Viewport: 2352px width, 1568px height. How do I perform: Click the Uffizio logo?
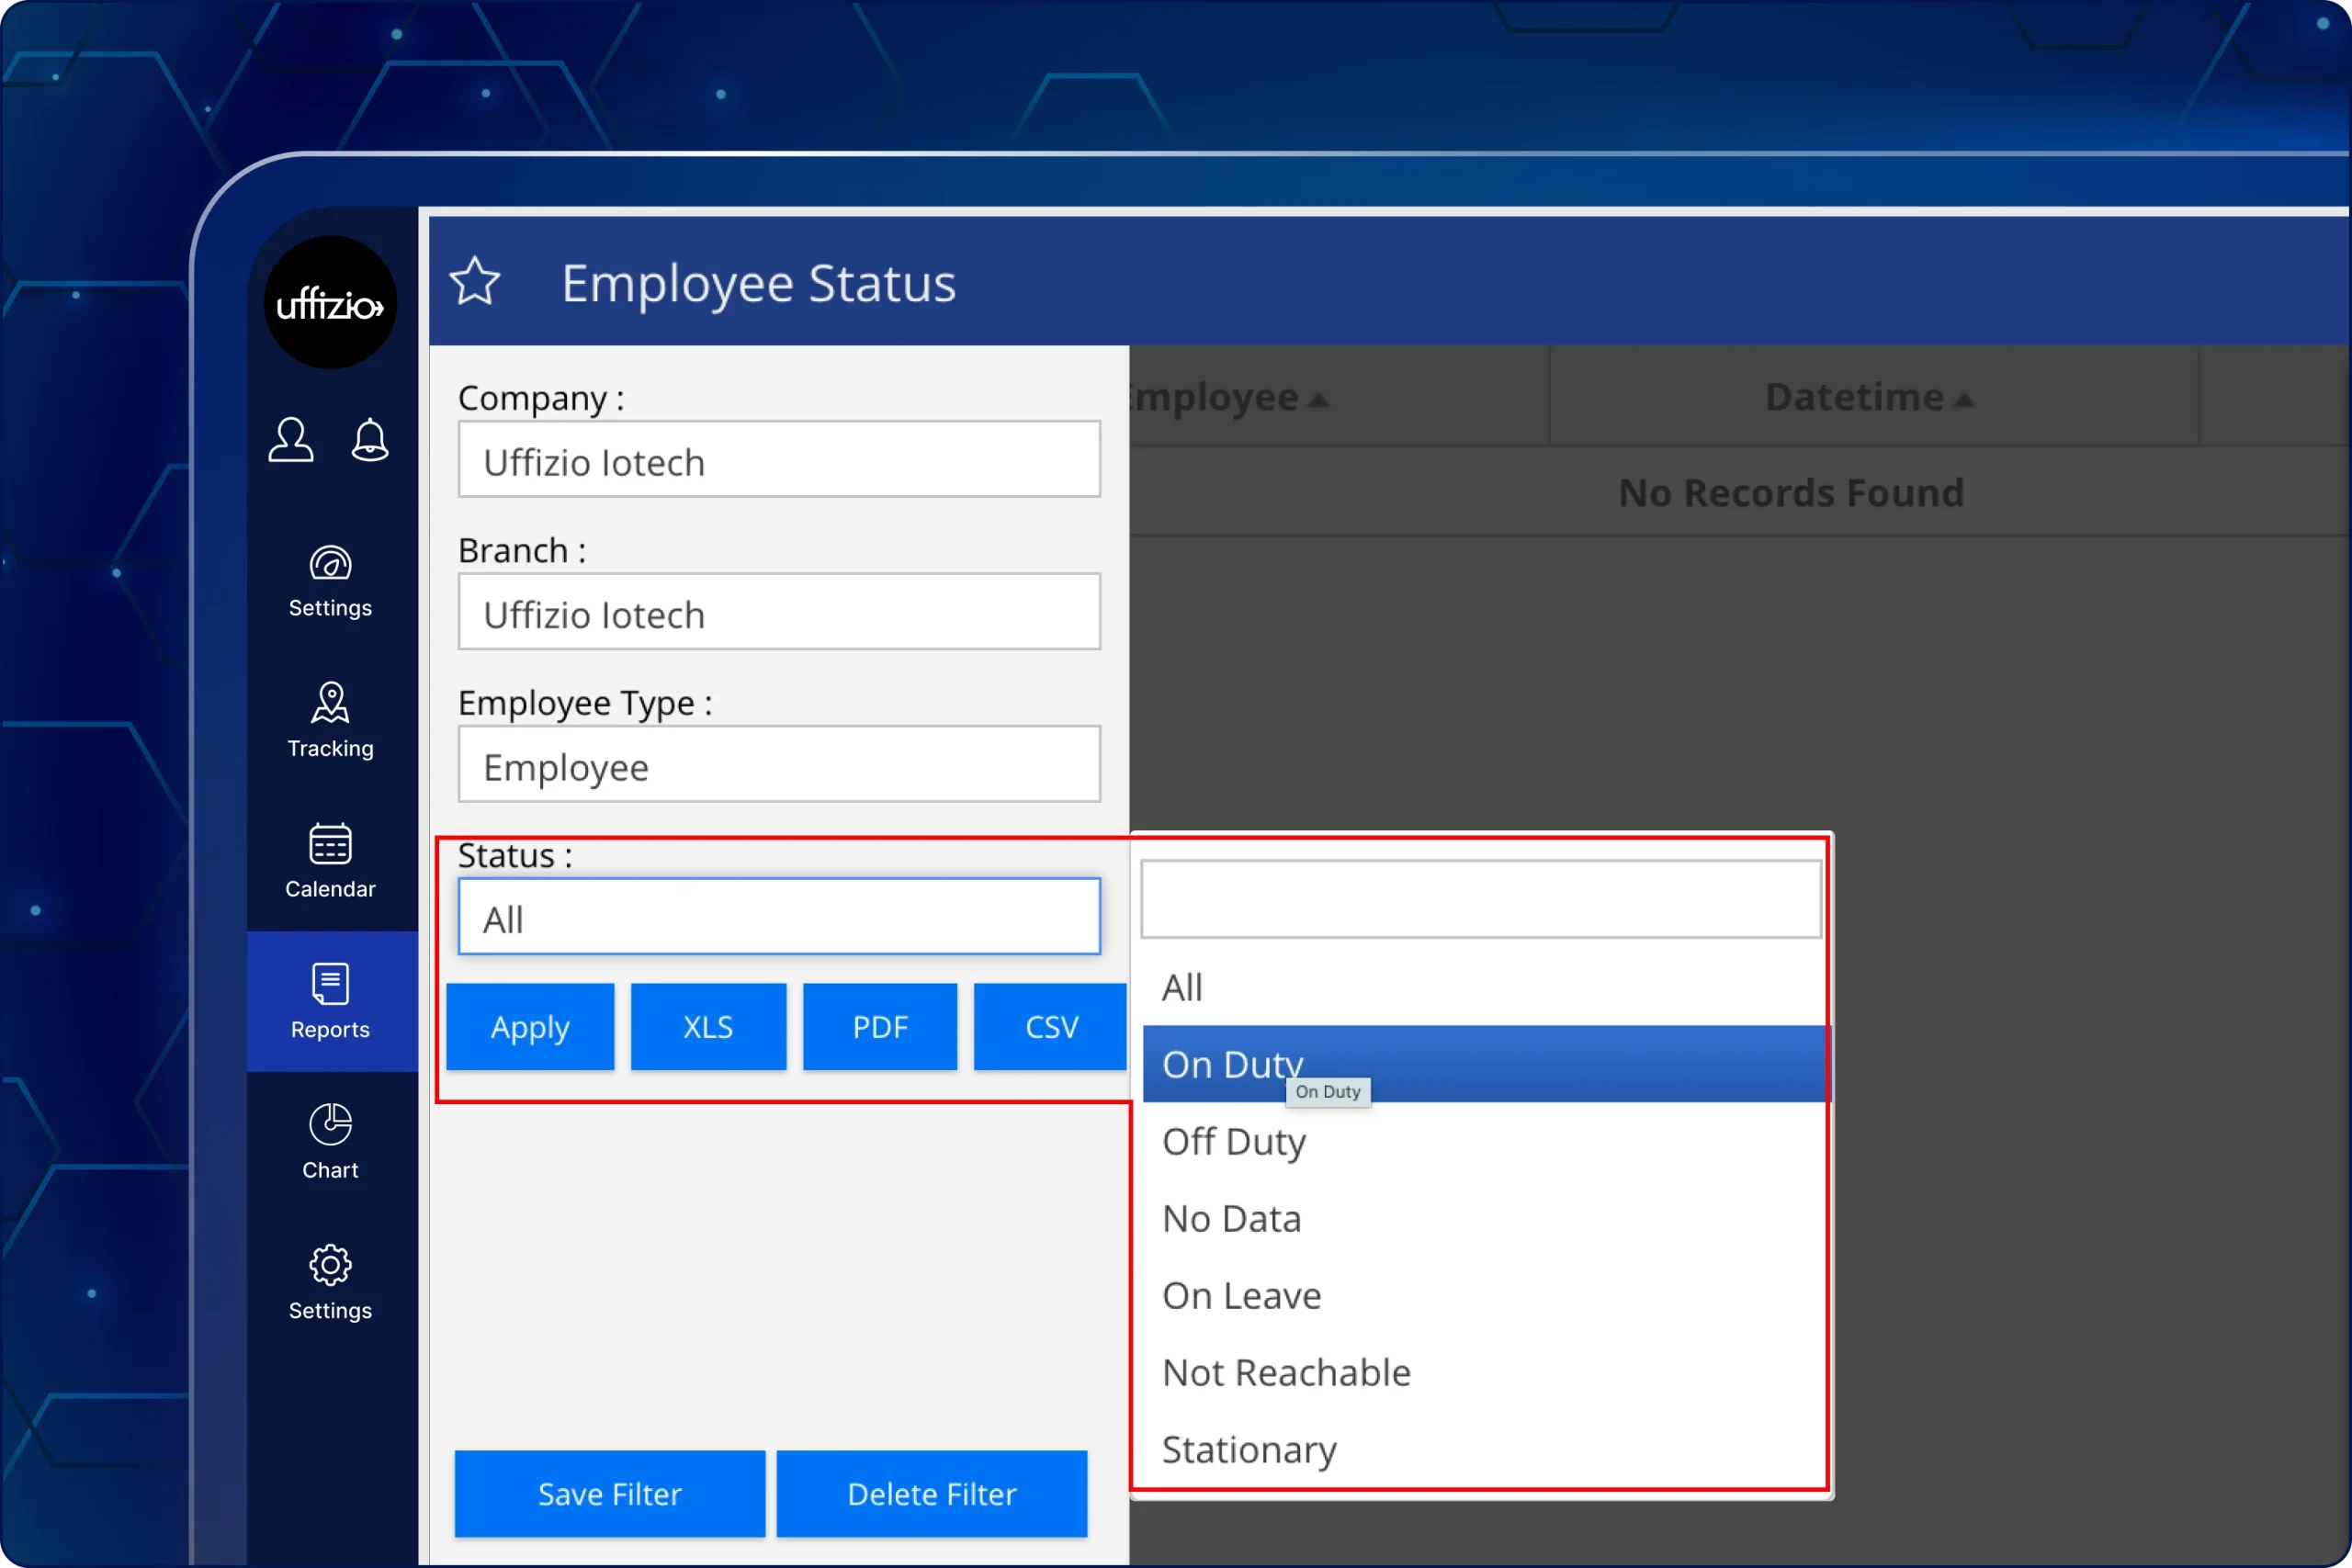point(330,303)
